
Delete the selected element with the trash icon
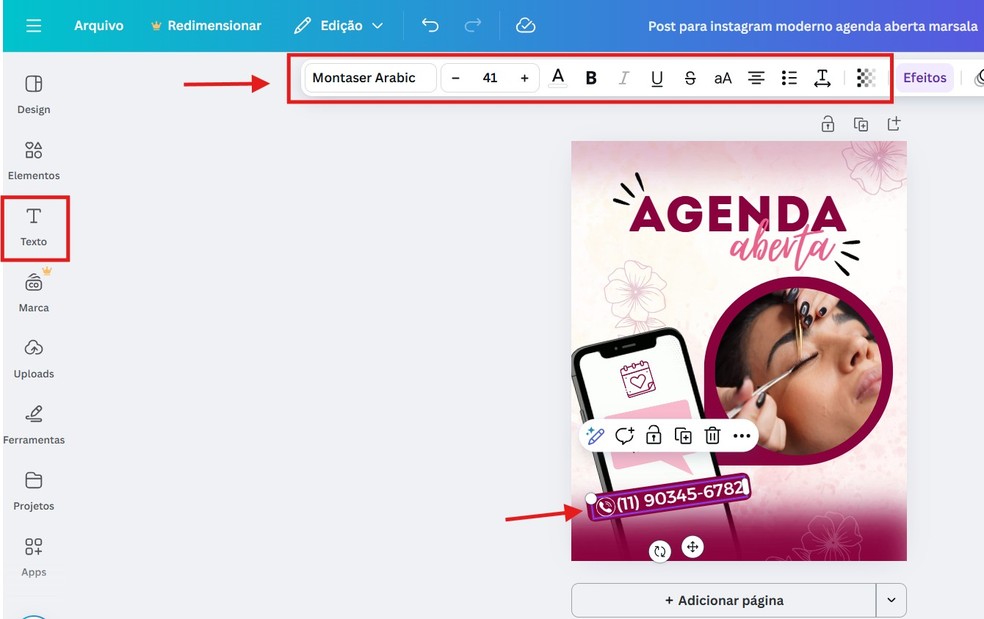pos(713,435)
